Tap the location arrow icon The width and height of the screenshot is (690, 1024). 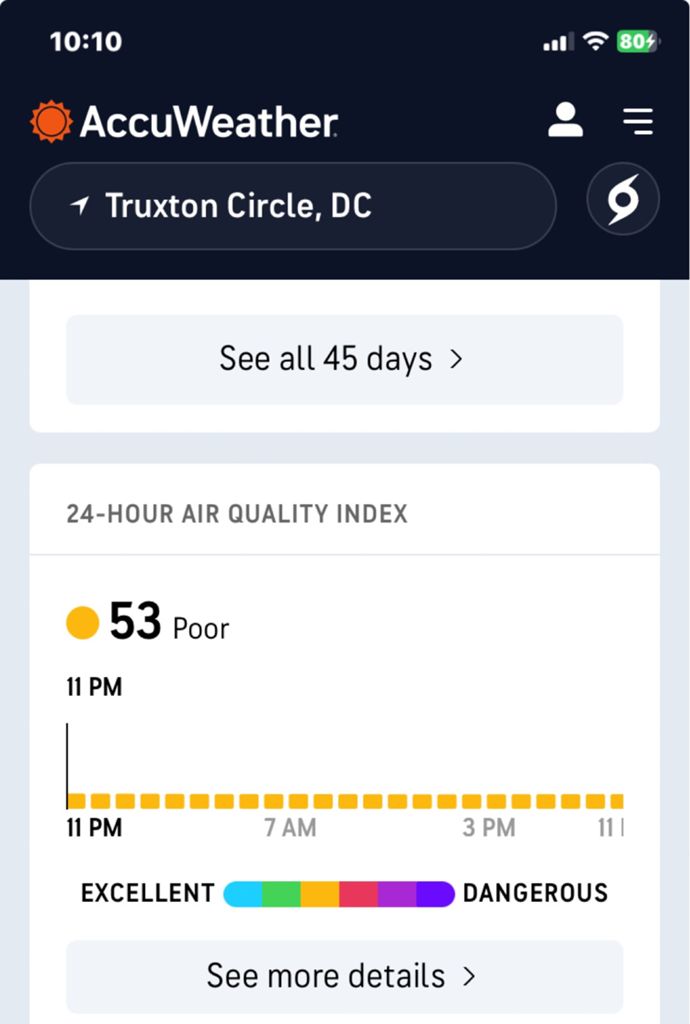[x=80, y=206]
